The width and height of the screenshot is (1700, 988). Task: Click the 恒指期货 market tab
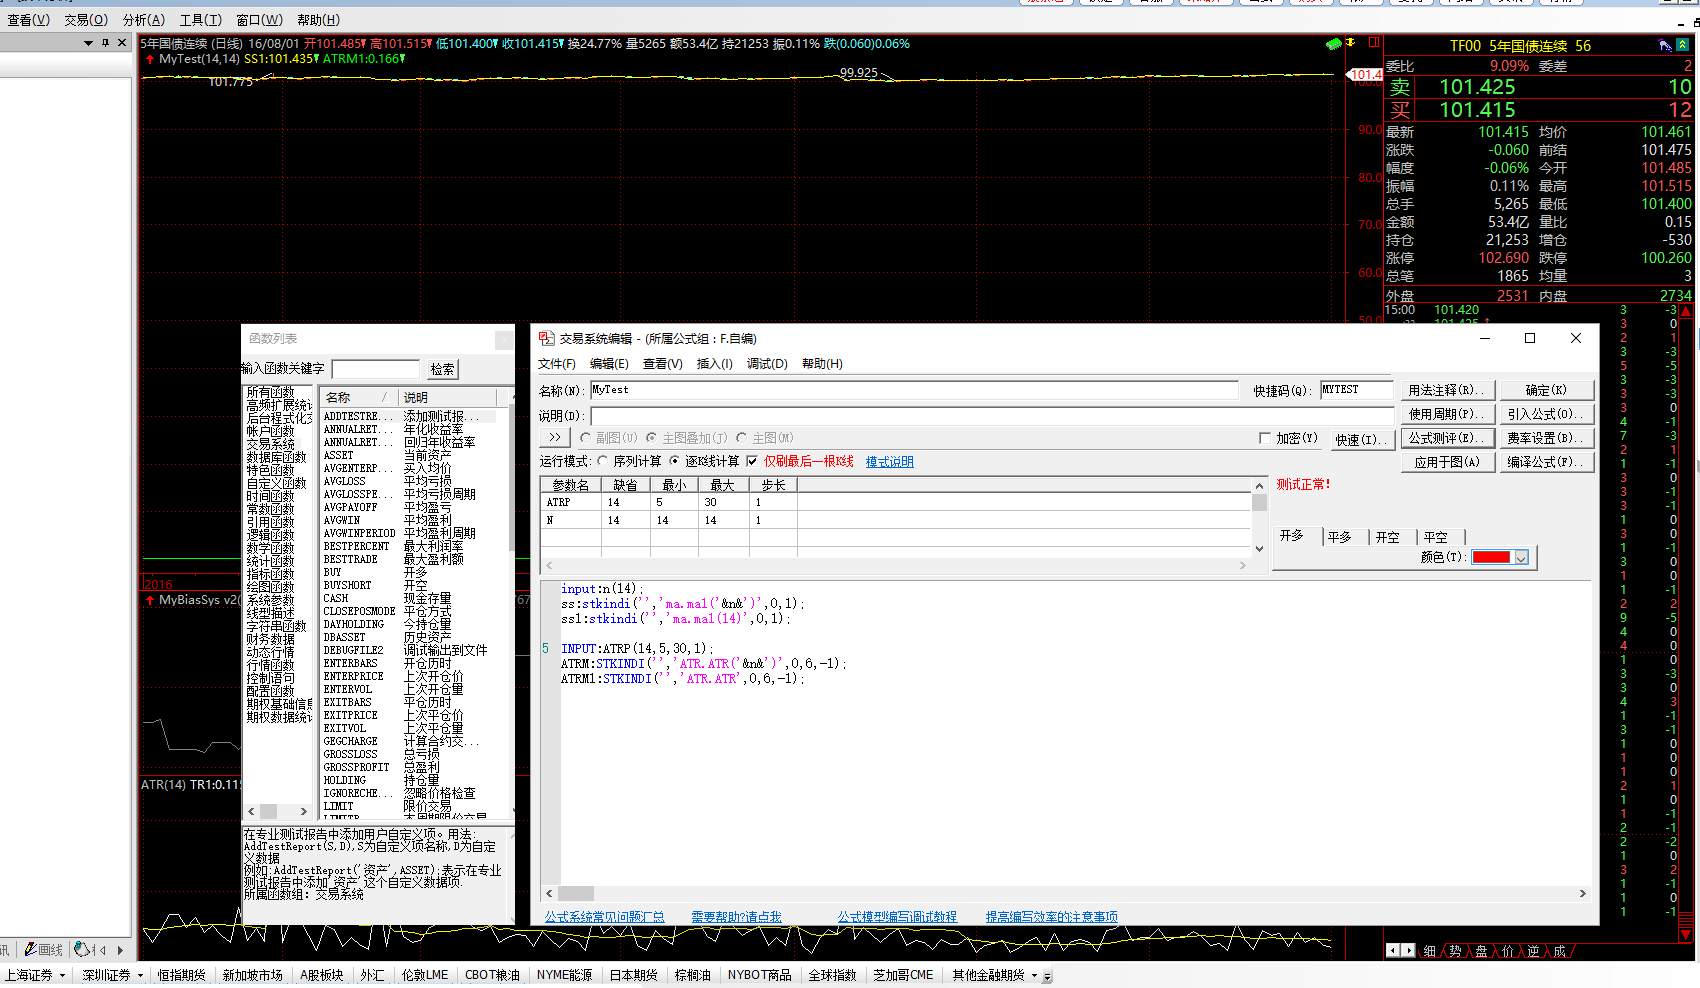click(x=181, y=975)
